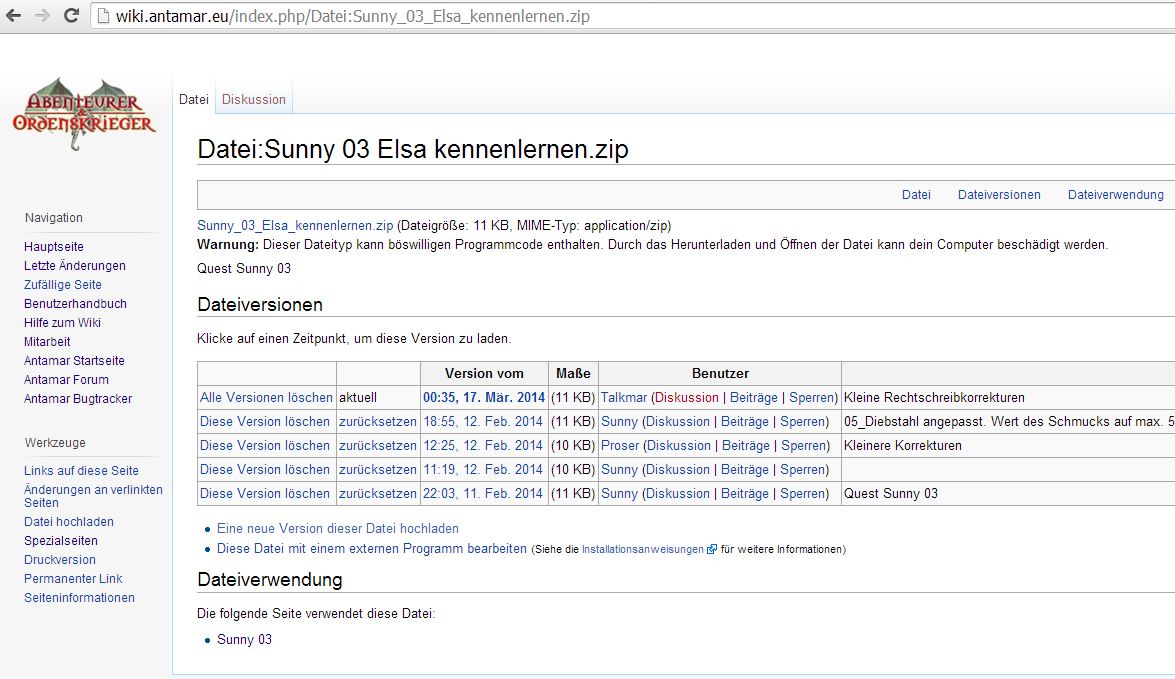Click the external link icon after Installationsanweisungen
The height and width of the screenshot is (679, 1175).
pos(712,549)
